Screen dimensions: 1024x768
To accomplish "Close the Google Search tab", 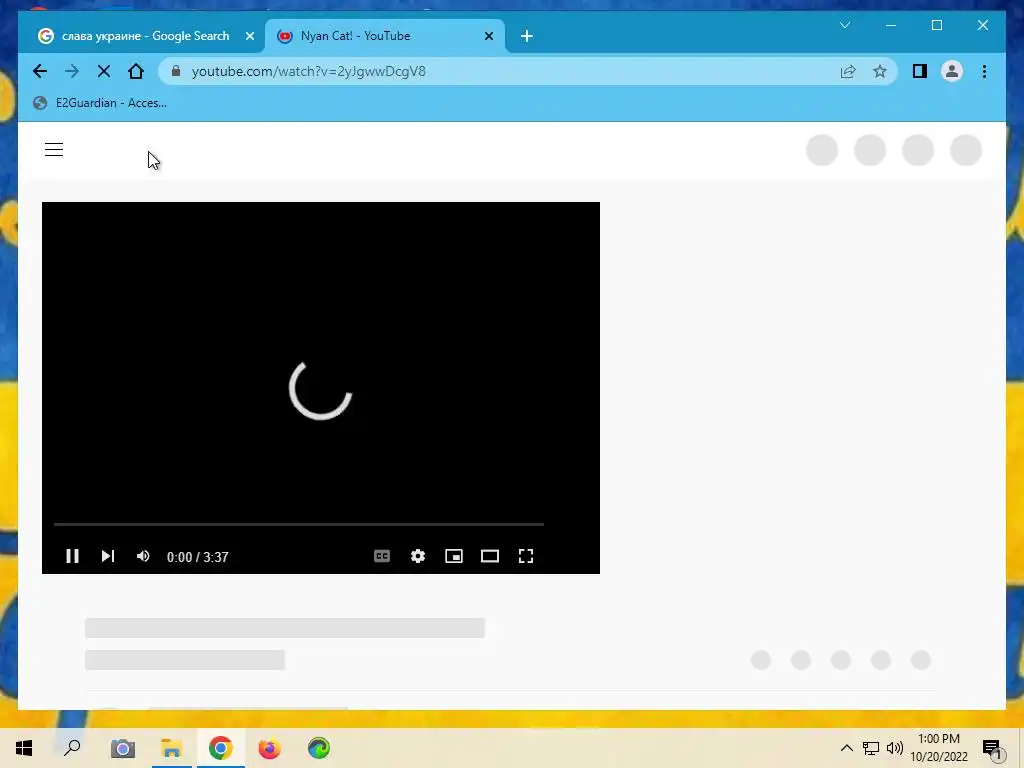I will pyautogui.click(x=249, y=36).
